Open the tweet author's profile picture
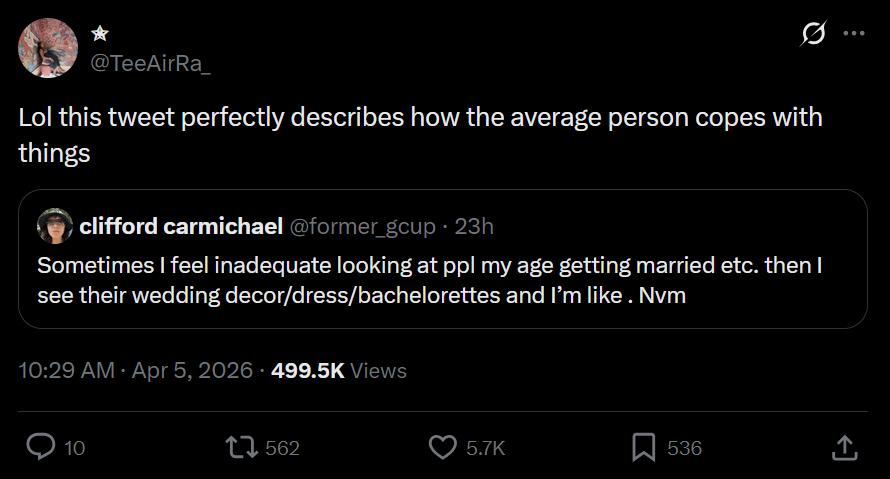Image resolution: width=890 pixels, height=479 pixels. [x=48, y=48]
